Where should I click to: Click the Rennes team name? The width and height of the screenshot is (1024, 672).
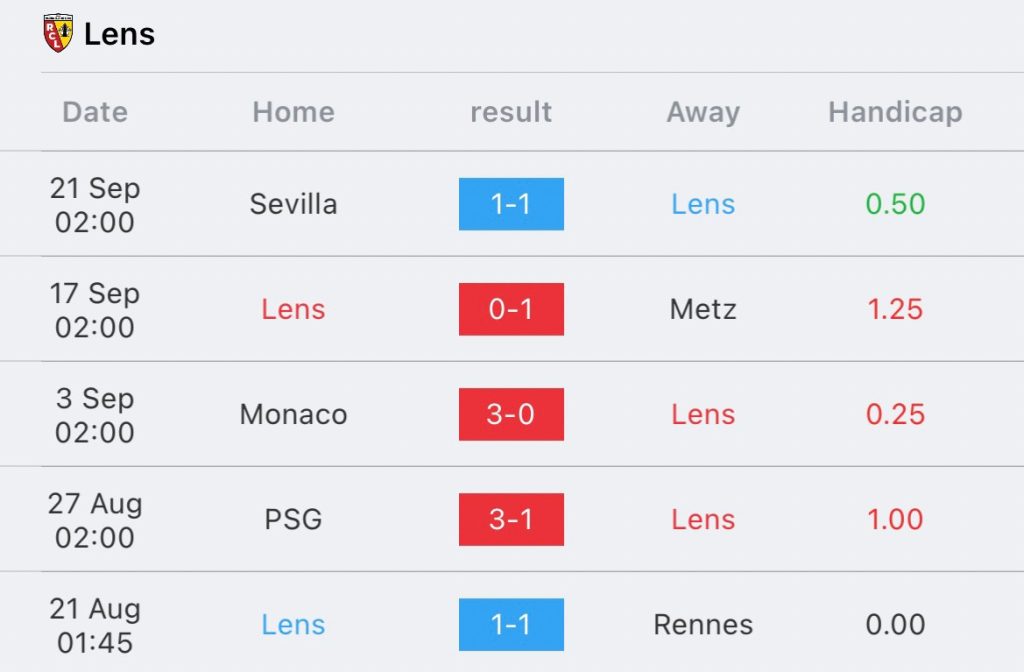click(703, 624)
